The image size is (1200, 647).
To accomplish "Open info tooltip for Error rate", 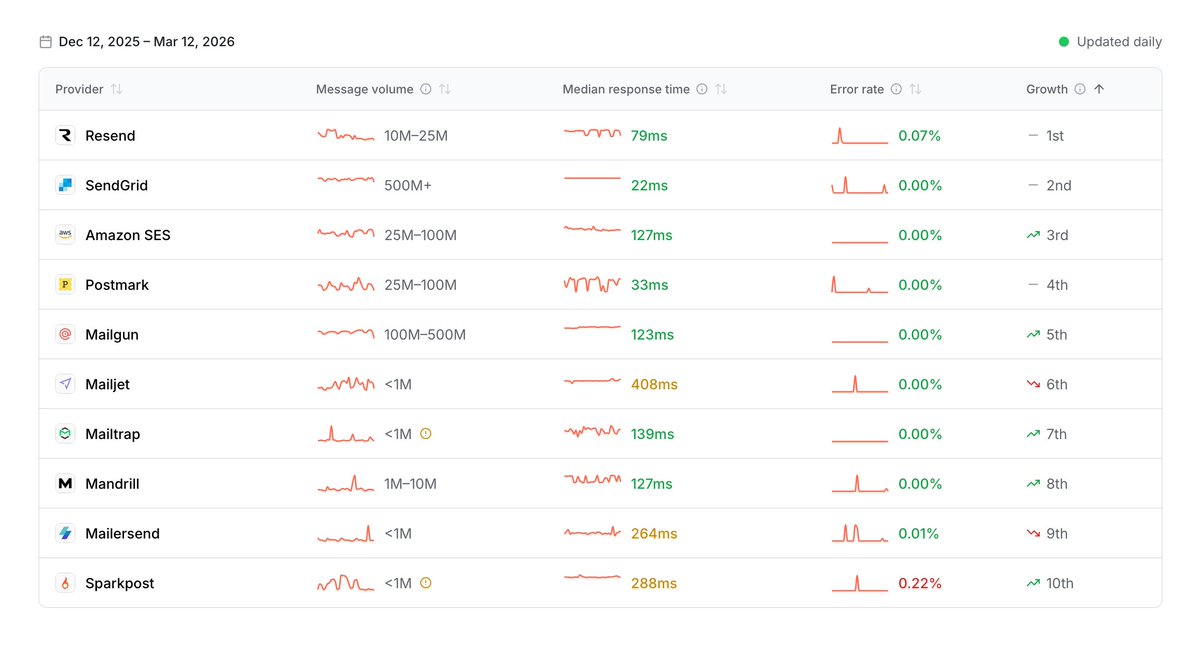I will [x=896, y=89].
